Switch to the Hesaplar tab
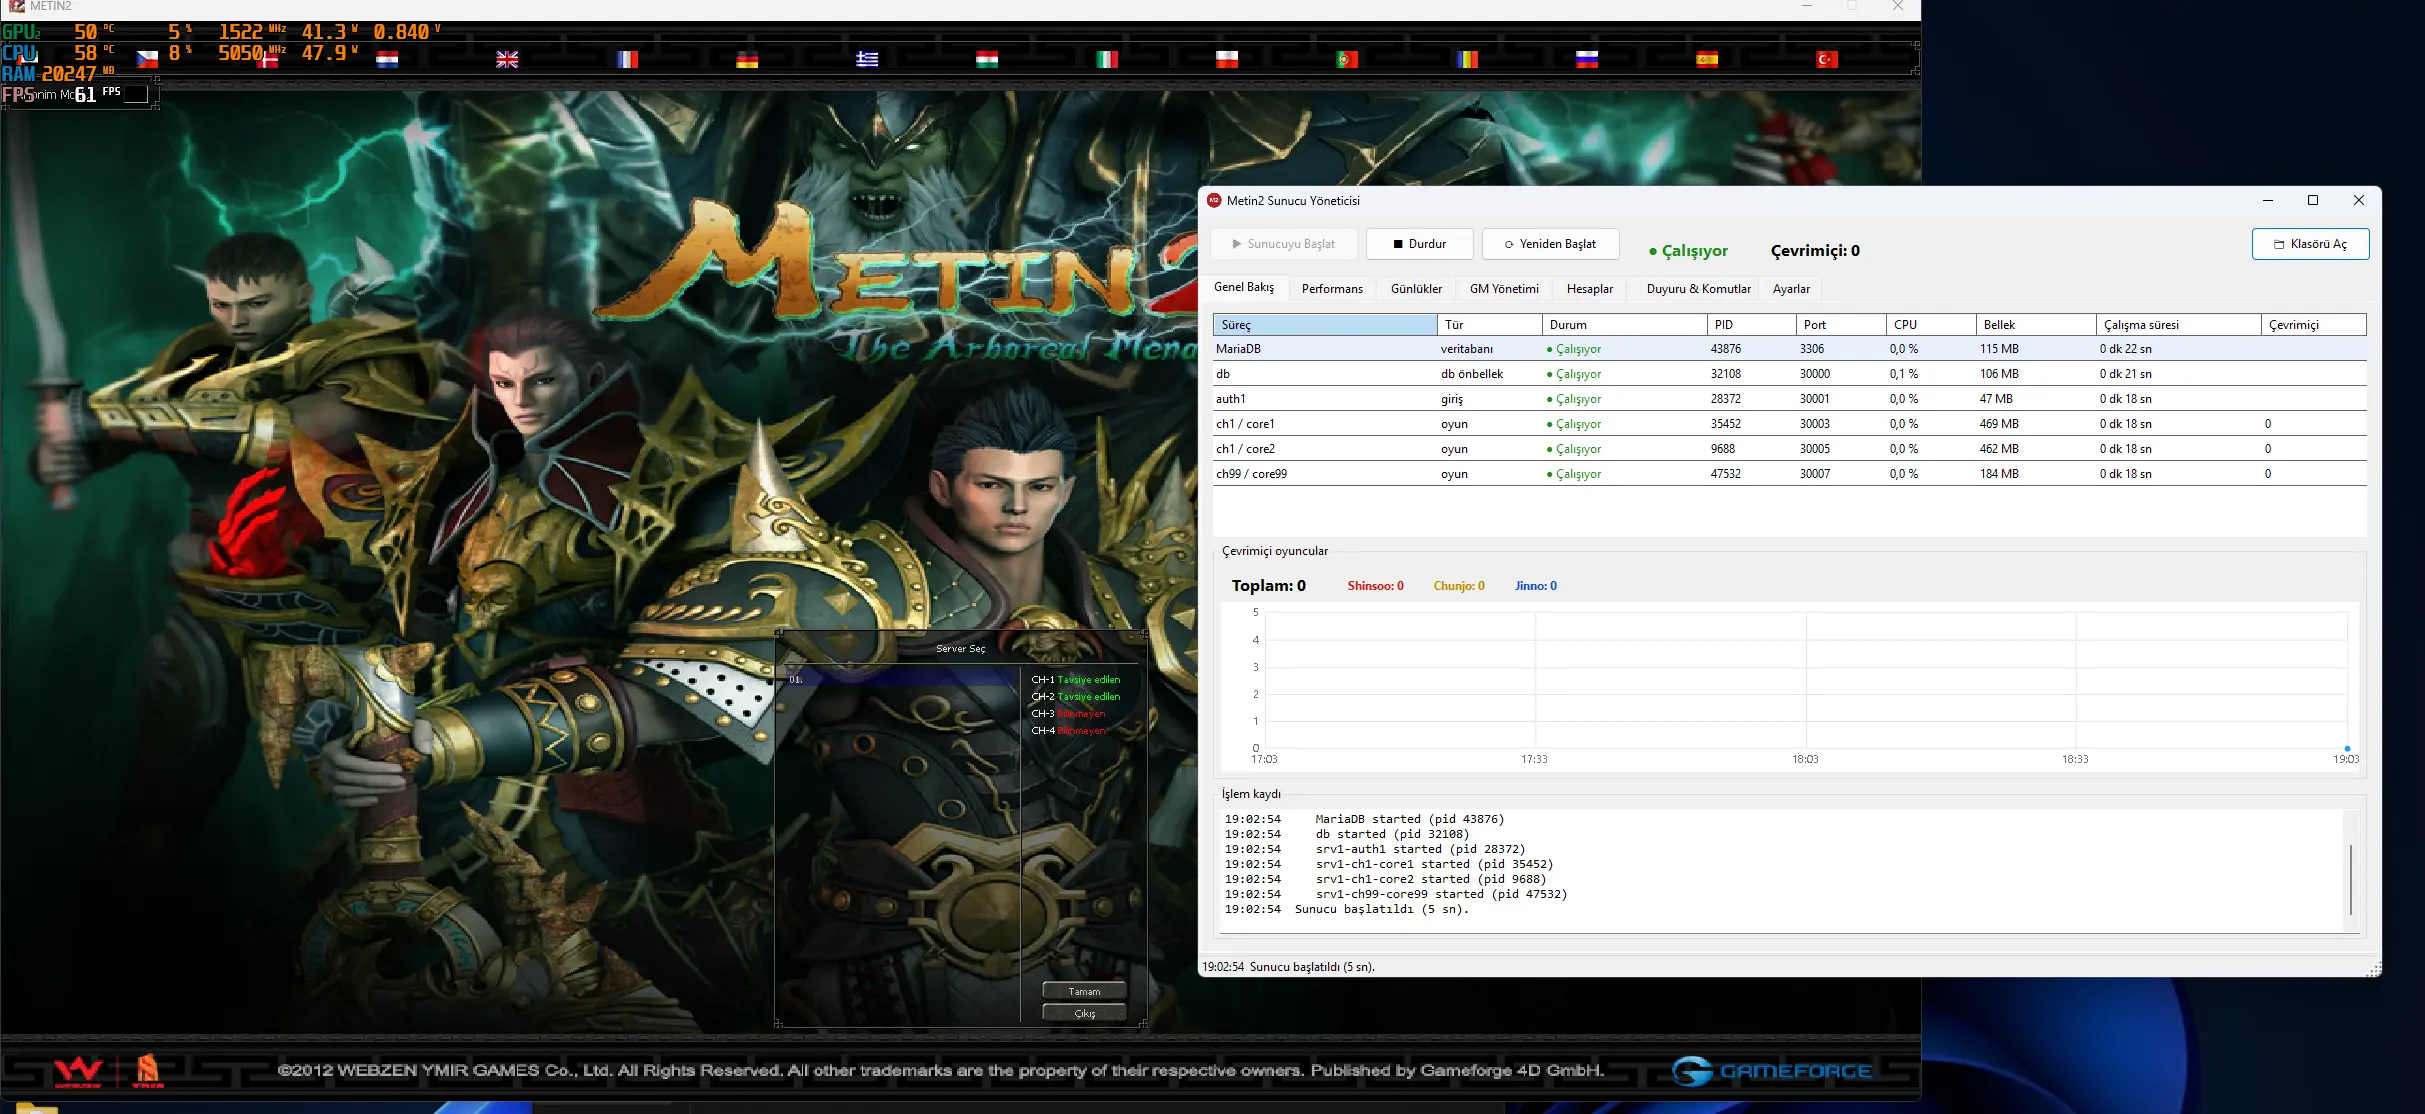This screenshot has height=1114, width=2425. (x=1590, y=289)
